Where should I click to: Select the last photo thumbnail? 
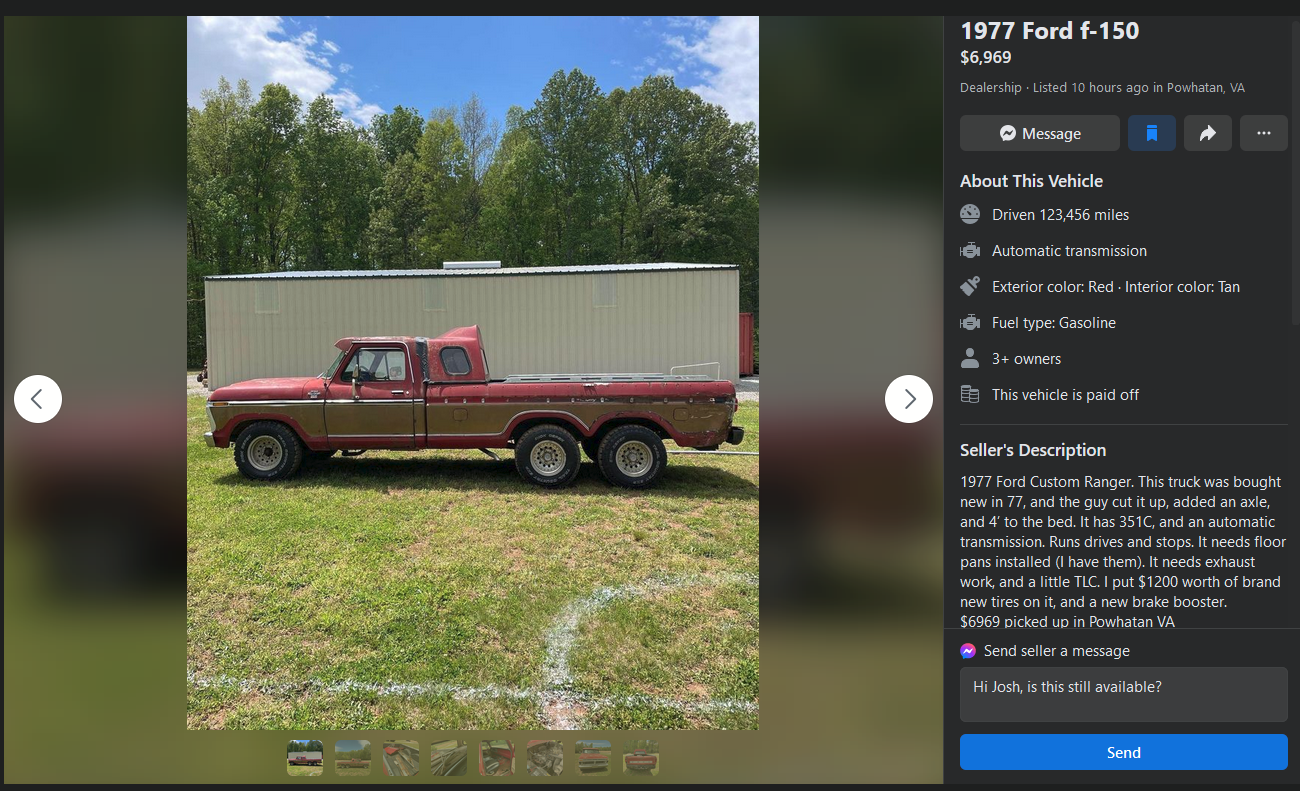[x=641, y=758]
